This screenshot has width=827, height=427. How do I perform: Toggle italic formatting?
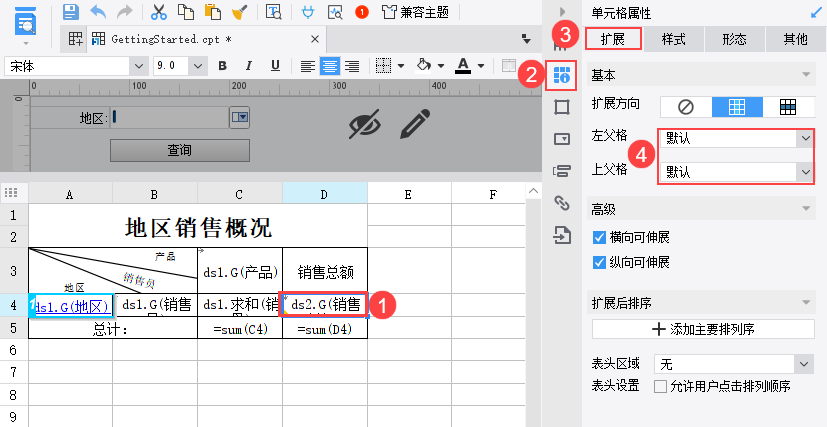(248, 66)
